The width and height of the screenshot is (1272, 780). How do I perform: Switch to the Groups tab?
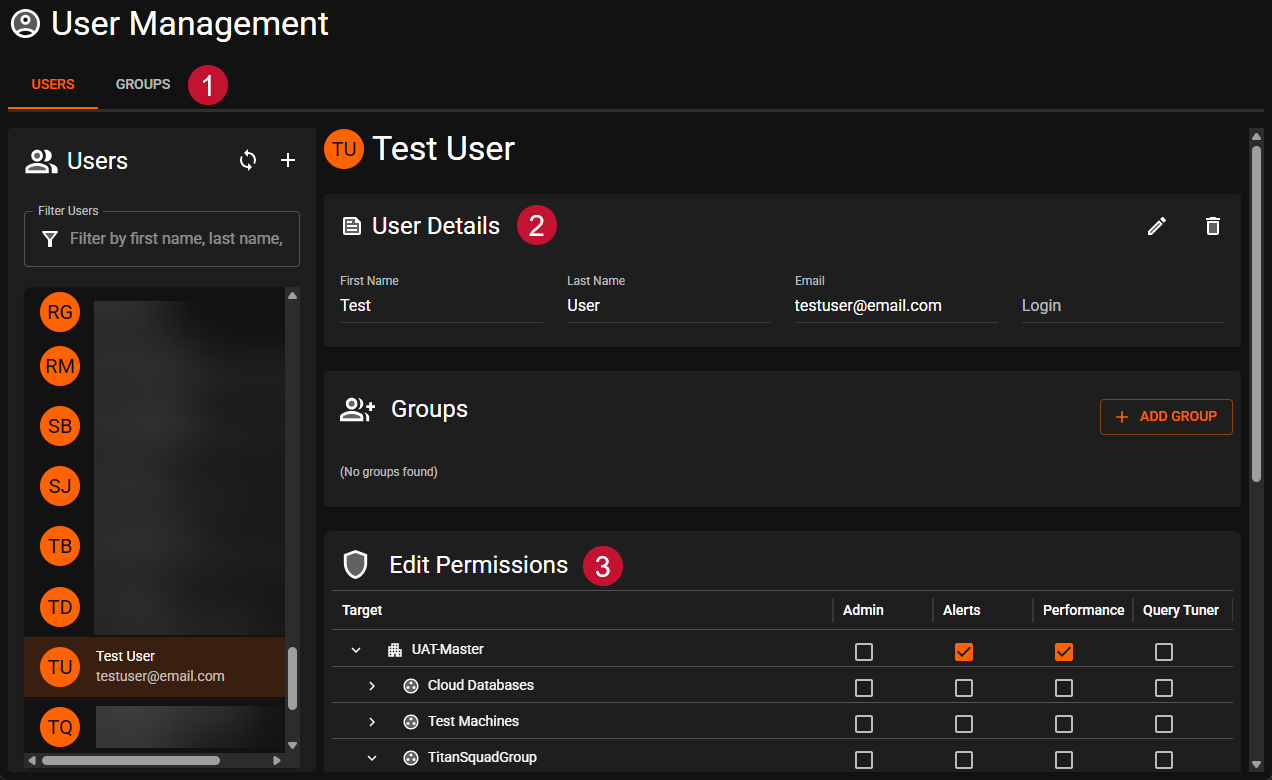143,84
